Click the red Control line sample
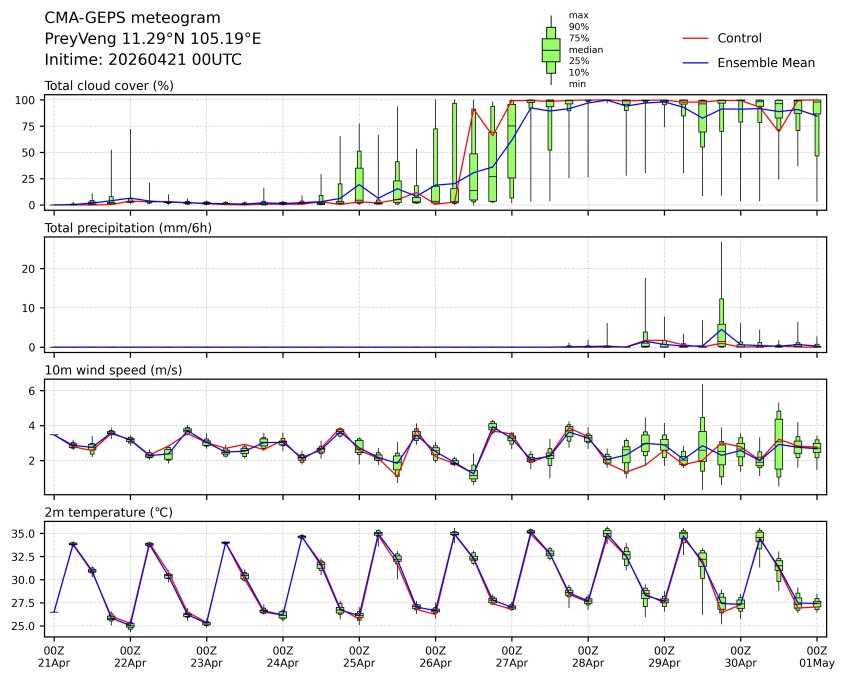The height and width of the screenshot is (680, 846). (x=695, y=39)
